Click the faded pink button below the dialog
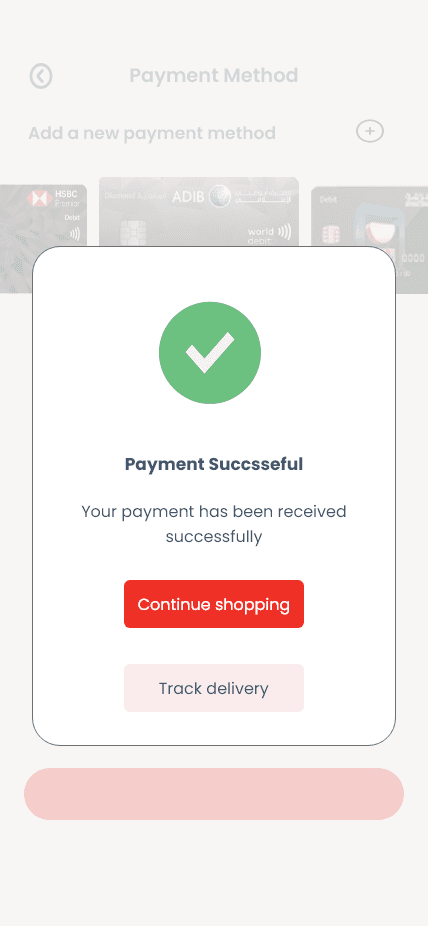Image resolution: width=428 pixels, height=926 pixels. (x=214, y=794)
